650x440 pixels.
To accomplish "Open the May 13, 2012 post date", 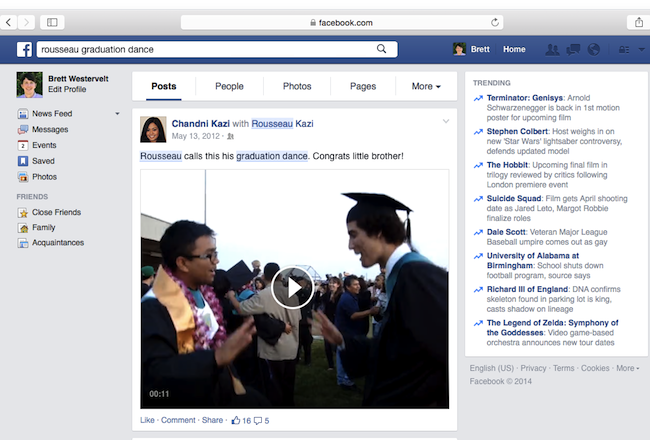I will (x=196, y=136).
